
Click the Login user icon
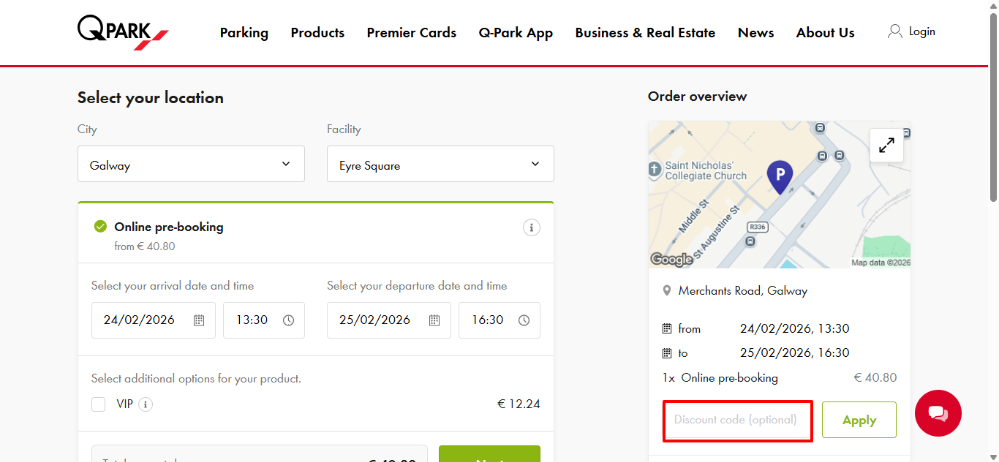click(x=895, y=31)
